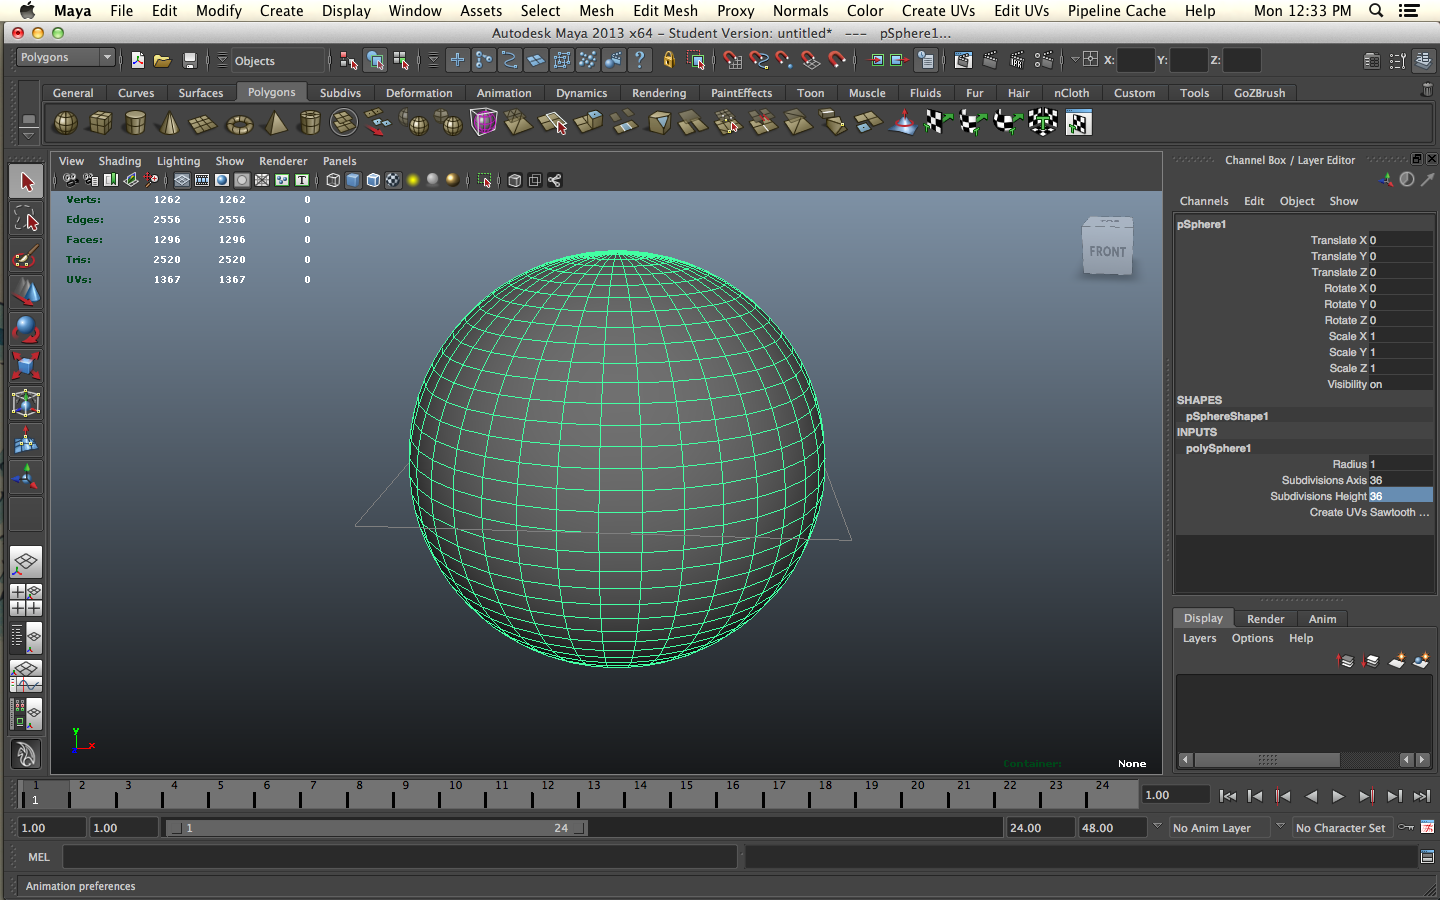This screenshot has width=1440, height=900.
Task: Click the purple smooth proxy cube shelf icon
Action: coord(484,123)
